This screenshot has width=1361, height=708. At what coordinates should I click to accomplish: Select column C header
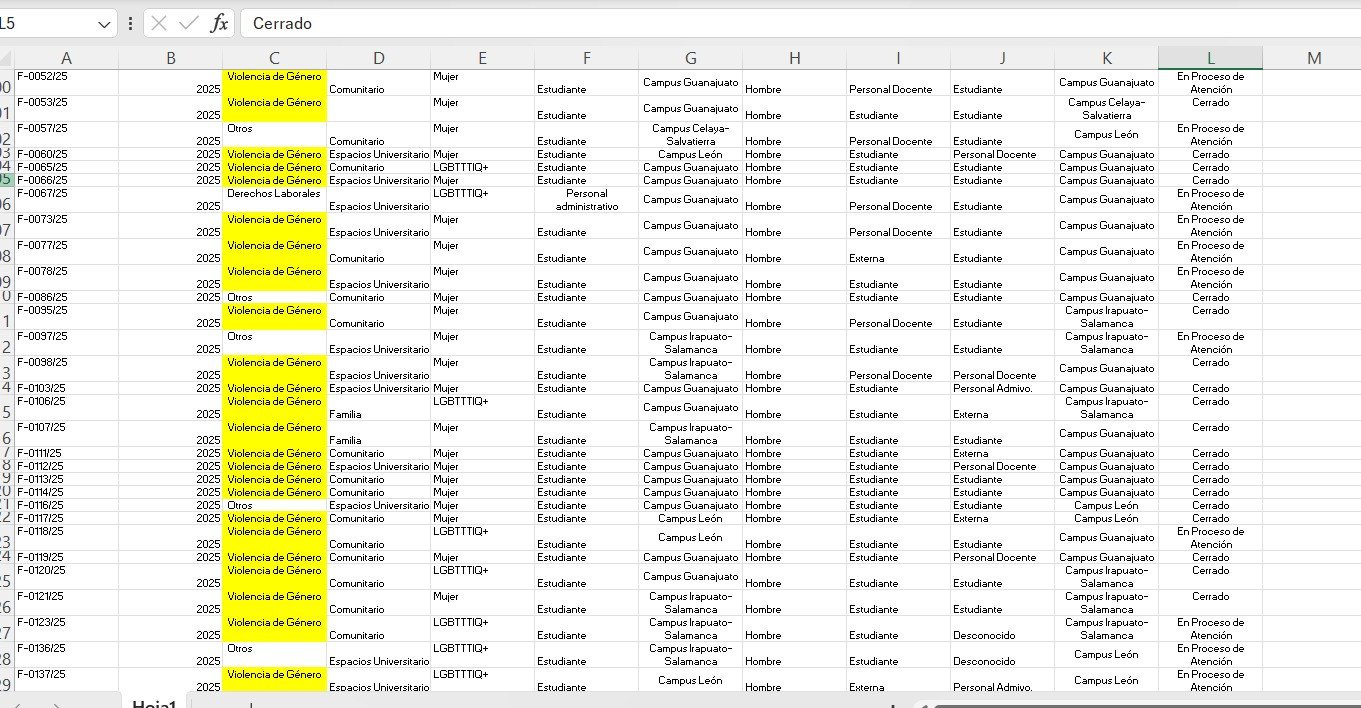click(274, 58)
